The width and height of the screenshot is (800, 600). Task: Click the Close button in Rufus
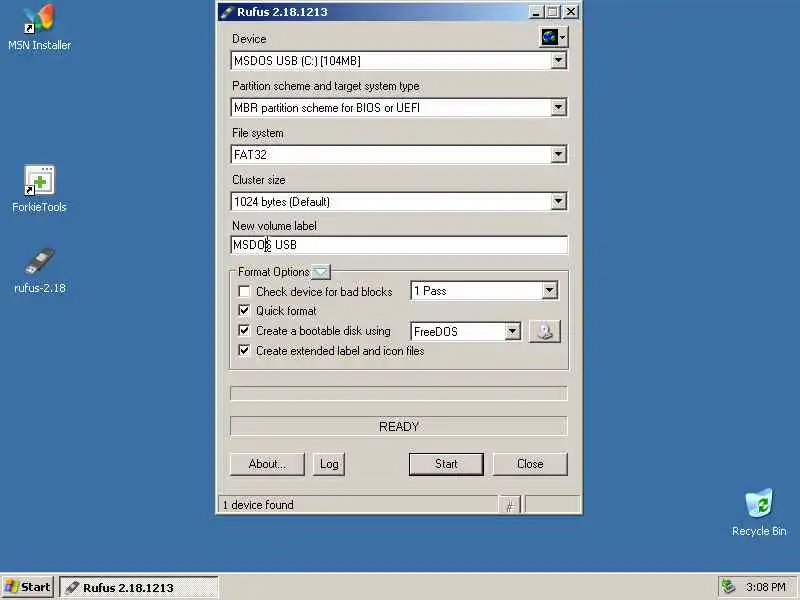[x=530, y=464]
